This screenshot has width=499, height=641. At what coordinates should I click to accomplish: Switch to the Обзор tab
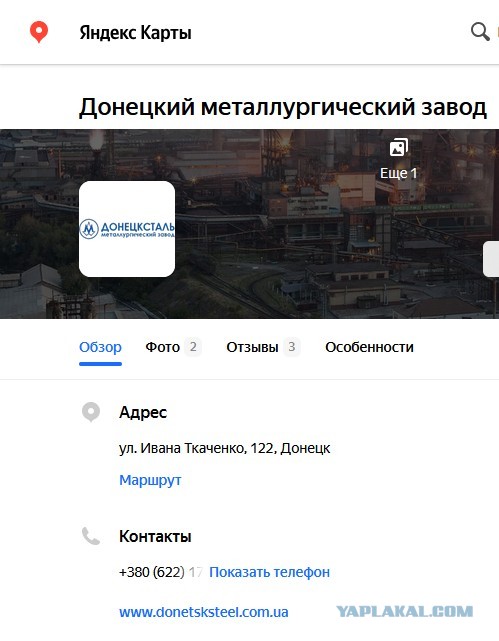pyautogui.click(x=101, y=347)
